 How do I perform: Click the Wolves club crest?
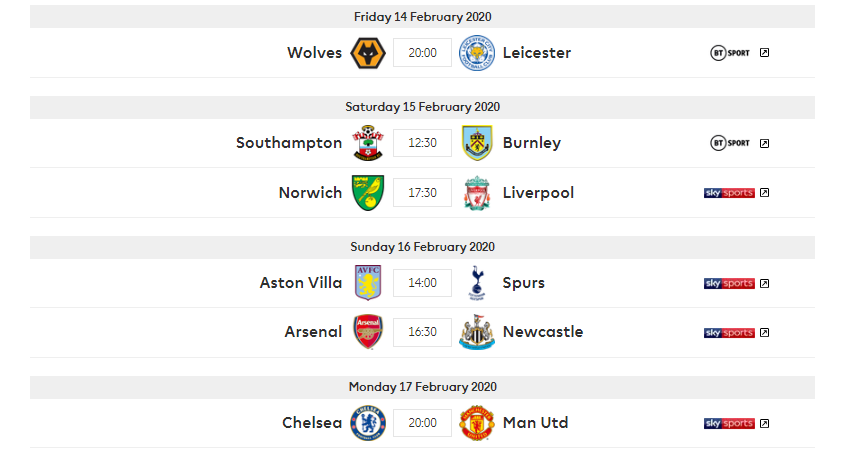pos(368,53)
